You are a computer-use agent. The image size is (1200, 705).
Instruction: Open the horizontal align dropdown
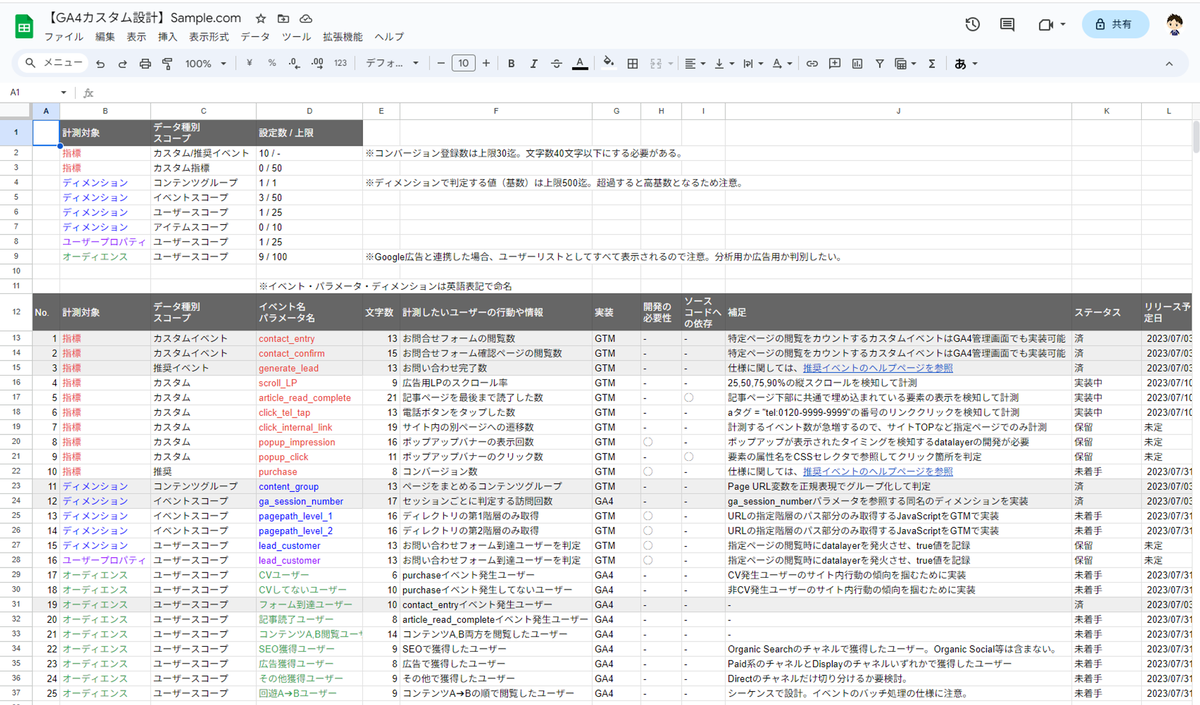695,63
